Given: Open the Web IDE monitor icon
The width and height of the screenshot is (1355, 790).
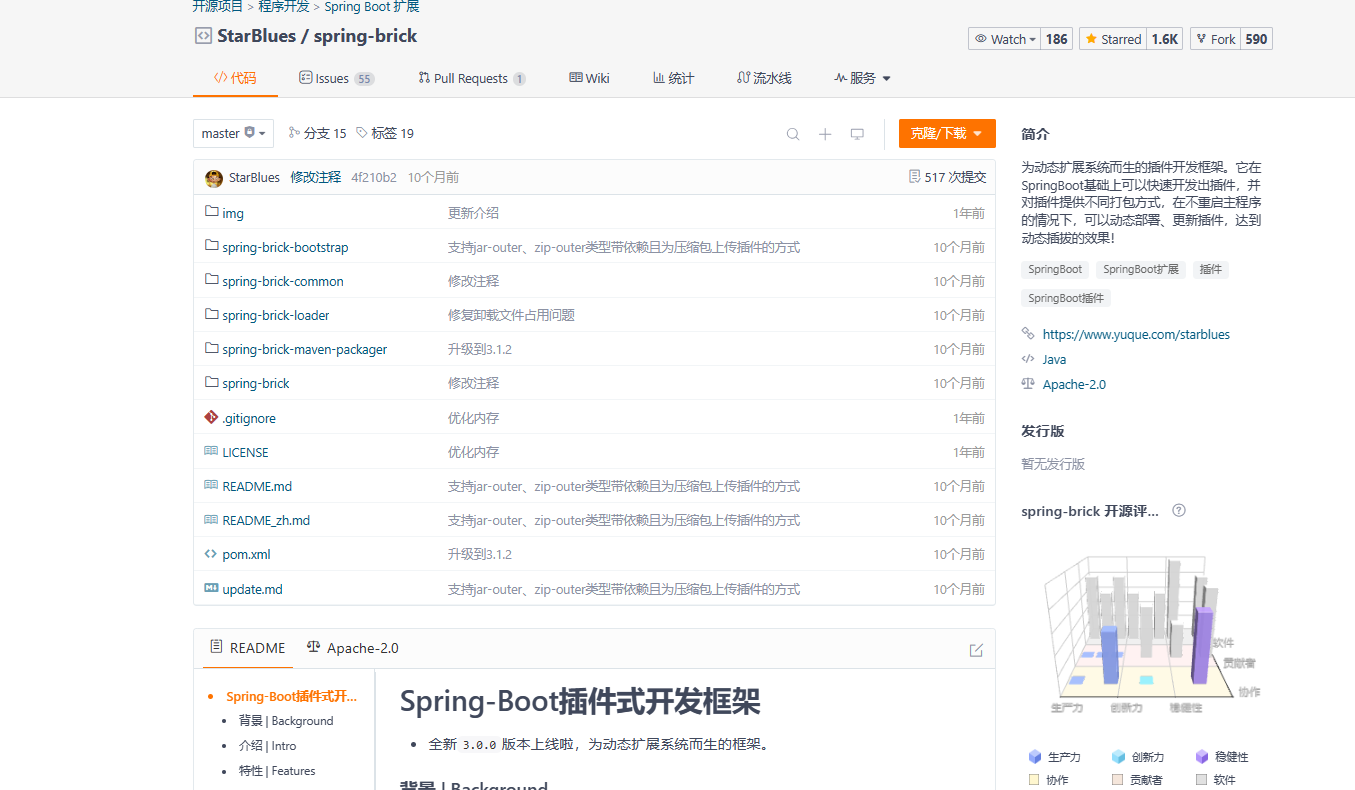Looking at the screenshot, I should coord(857,134).
